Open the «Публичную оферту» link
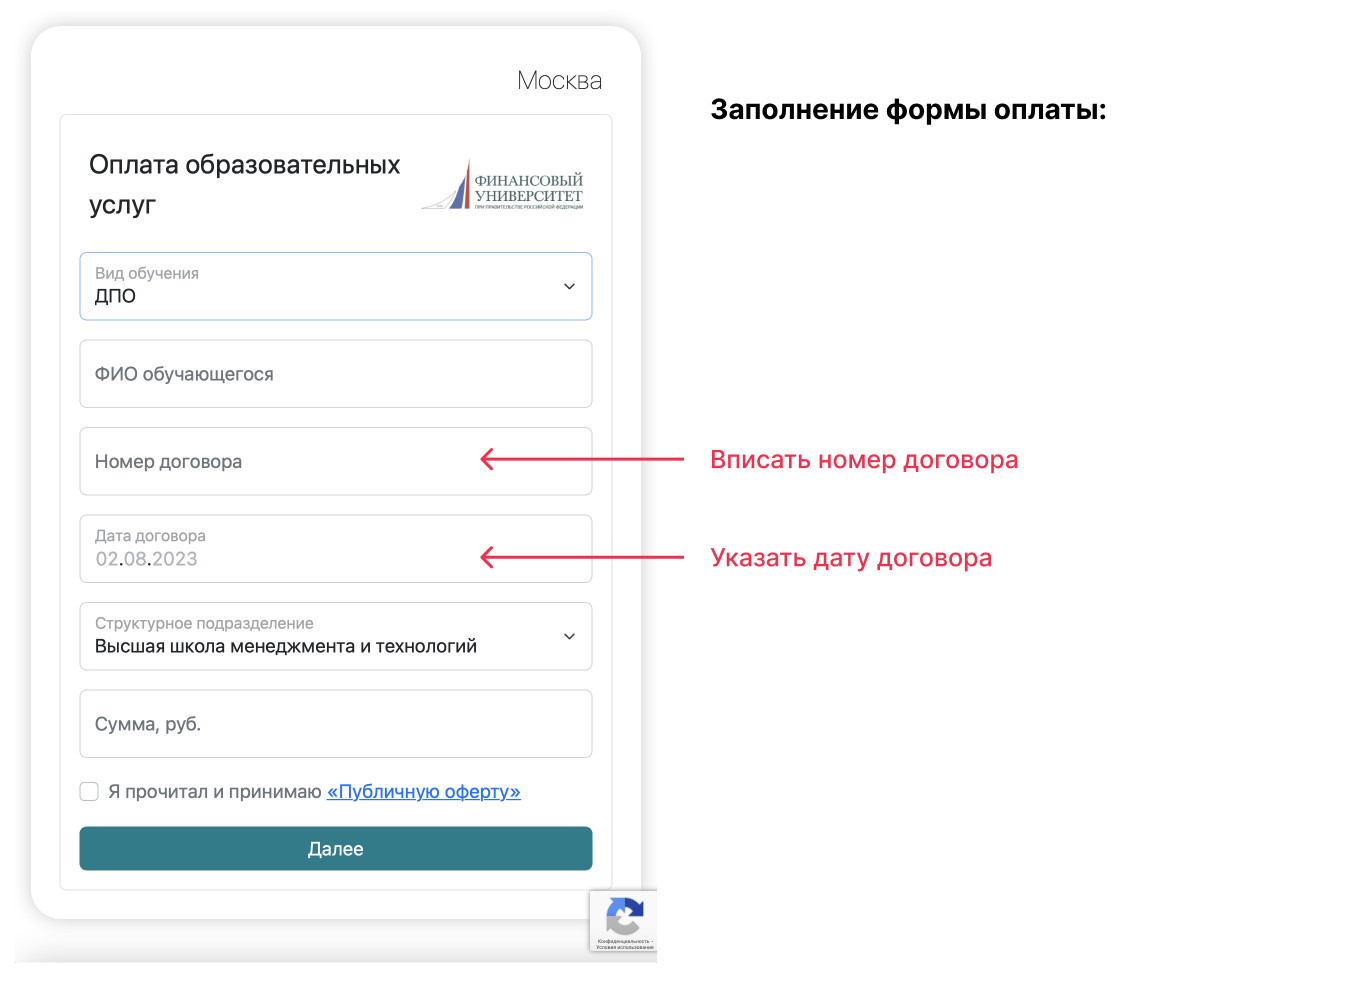The image size is (1368, 996). point(424,792)
